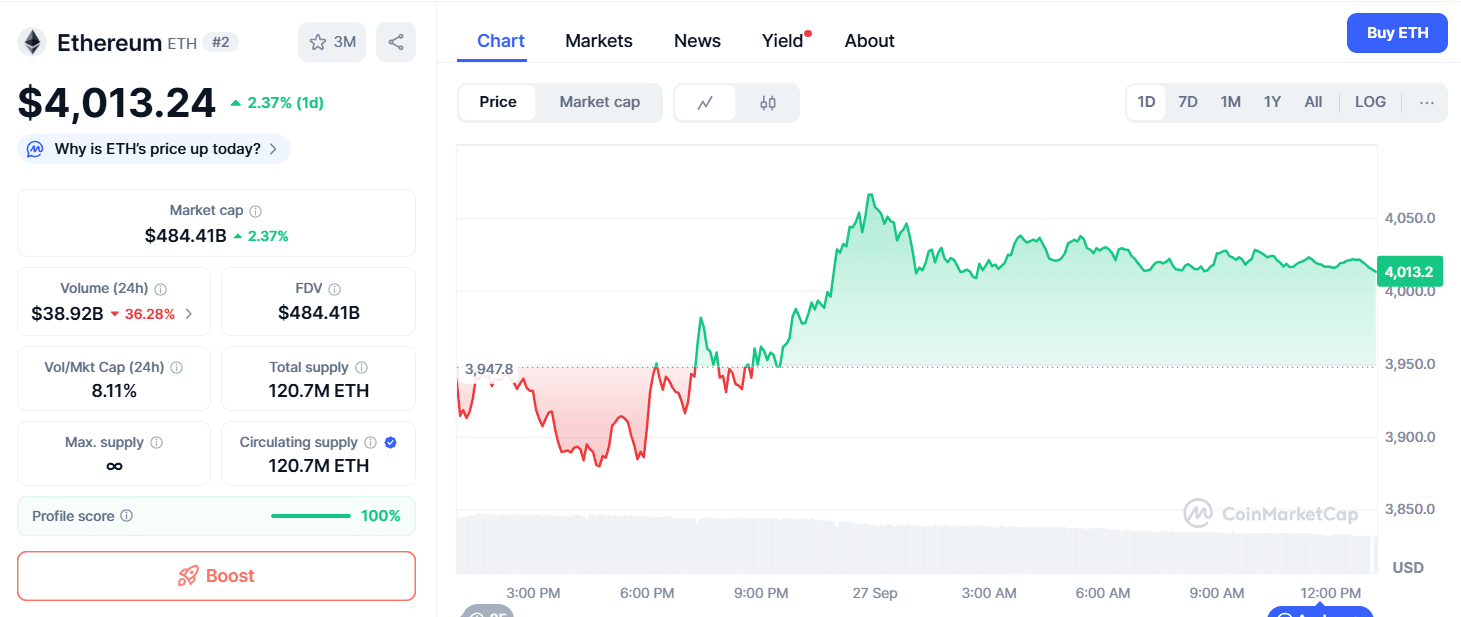
Task: Toggle the Market cap chart view
Action: [x=599, y=102]
